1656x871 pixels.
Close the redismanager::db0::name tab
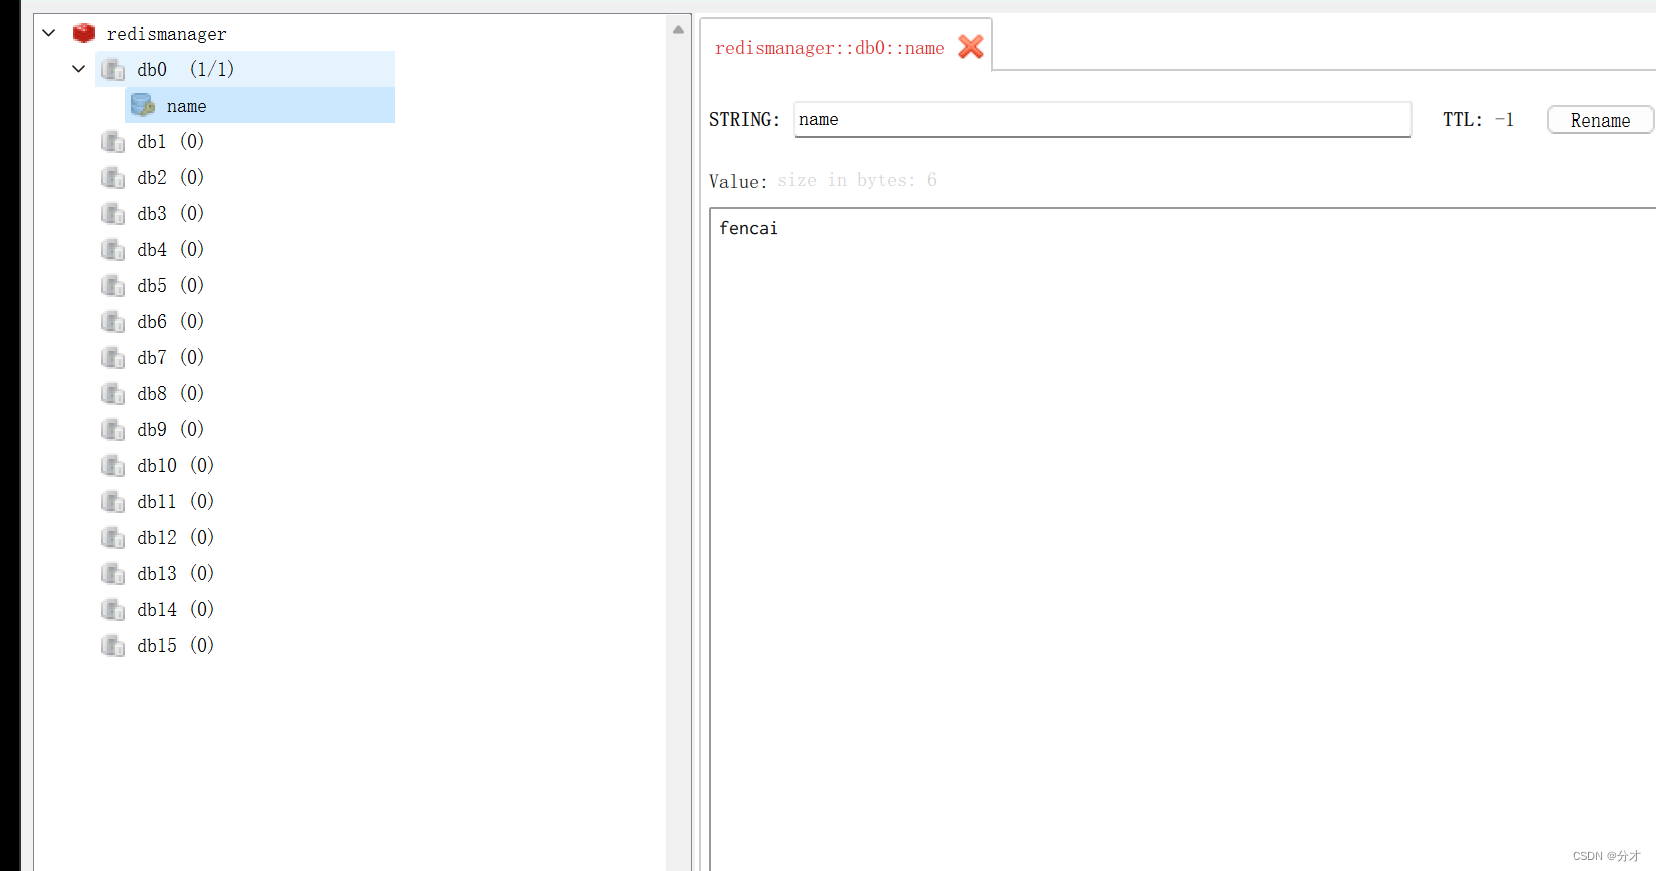point(970,47)
